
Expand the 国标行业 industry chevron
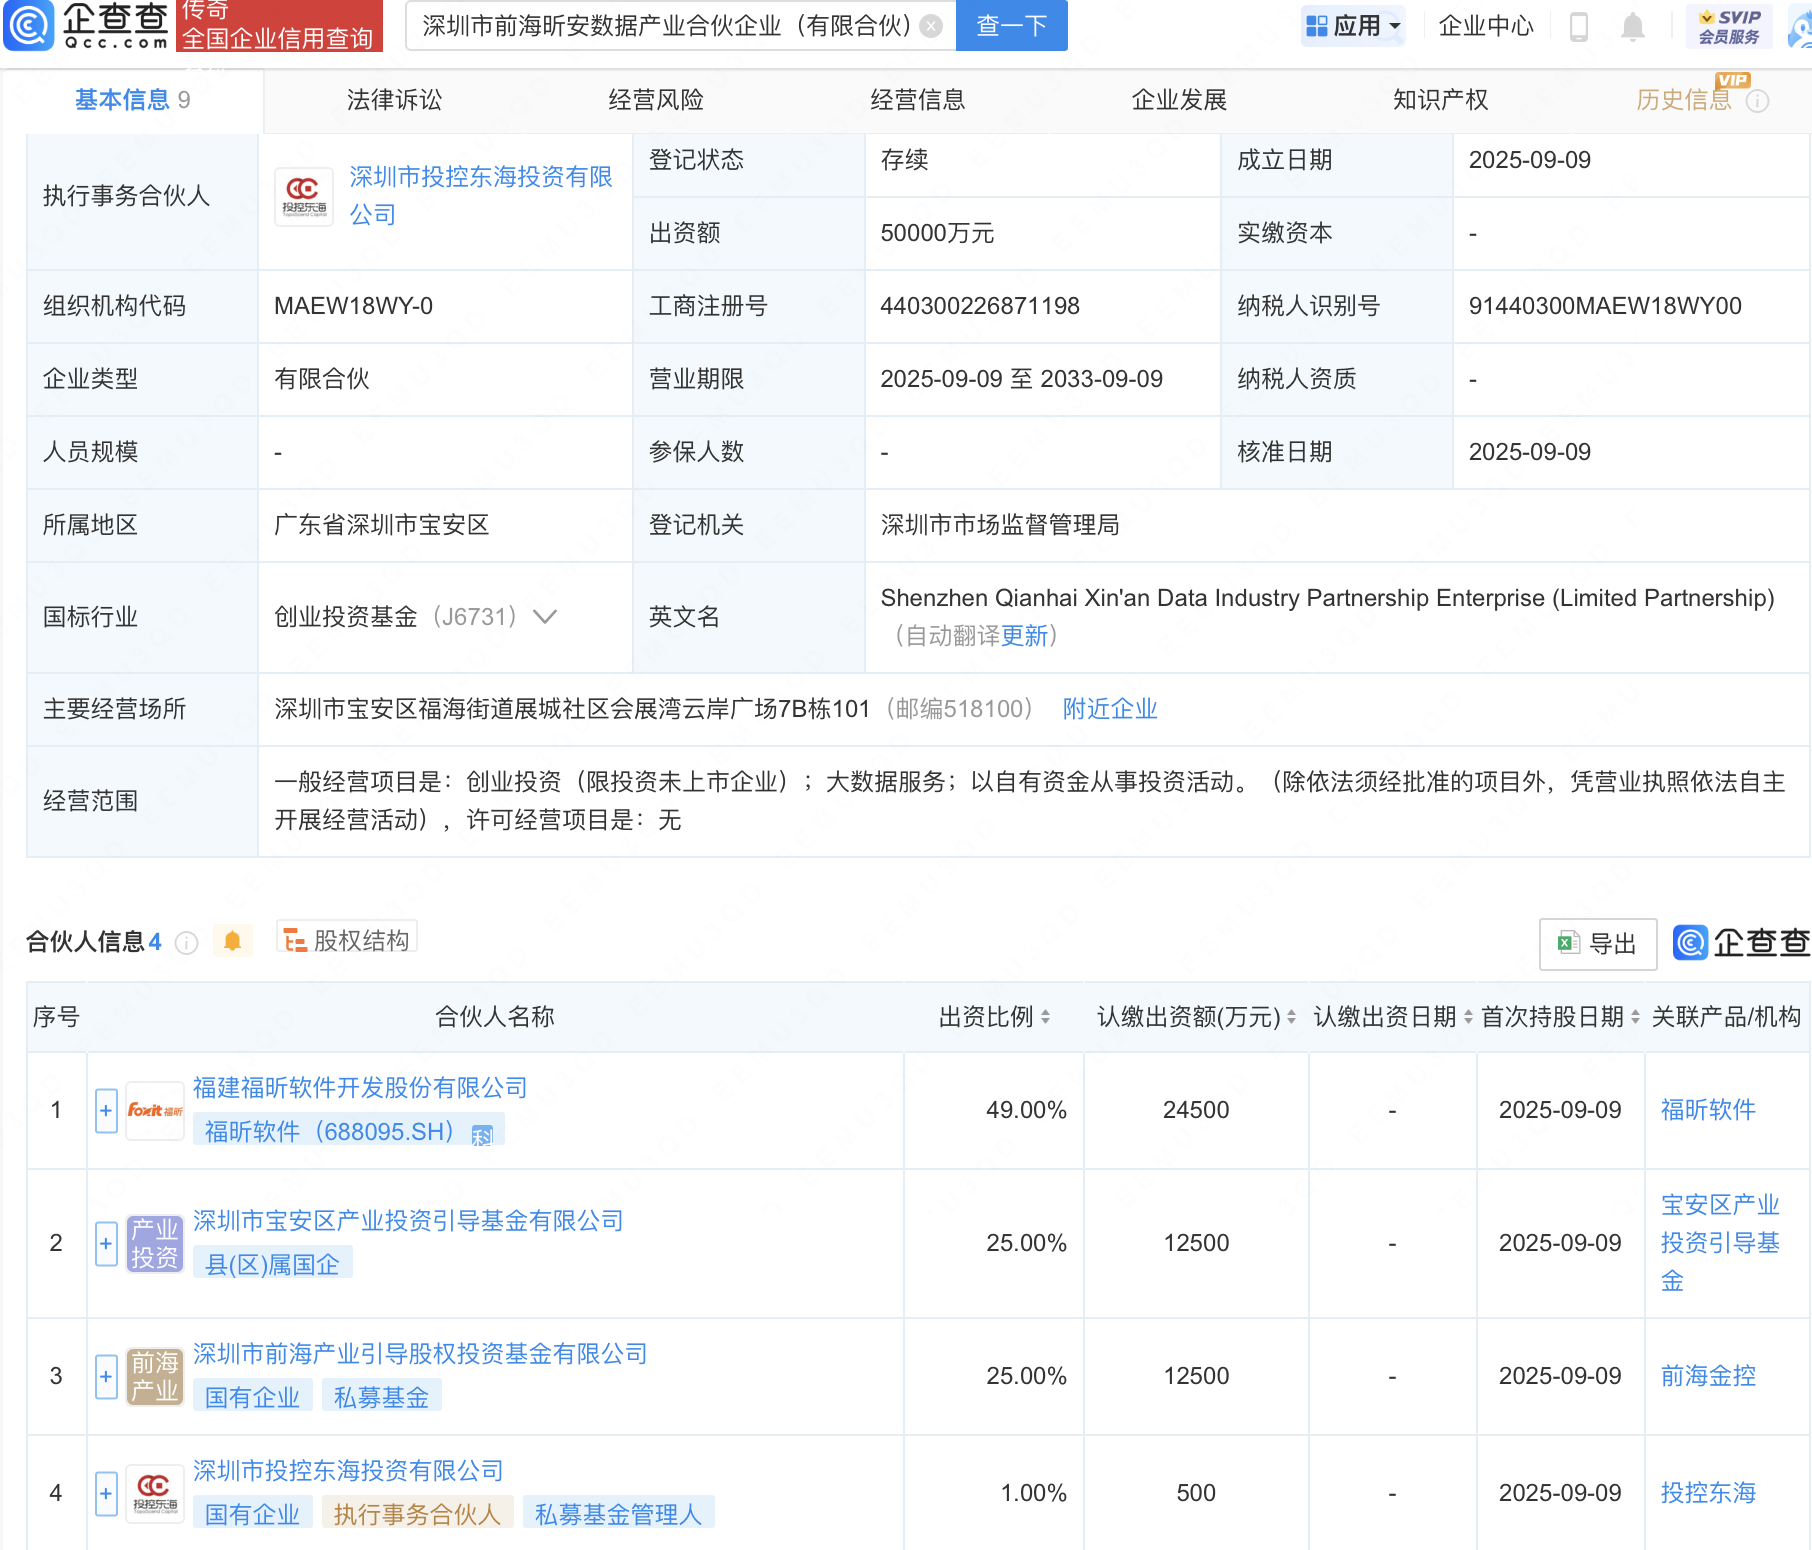point(545,617)
